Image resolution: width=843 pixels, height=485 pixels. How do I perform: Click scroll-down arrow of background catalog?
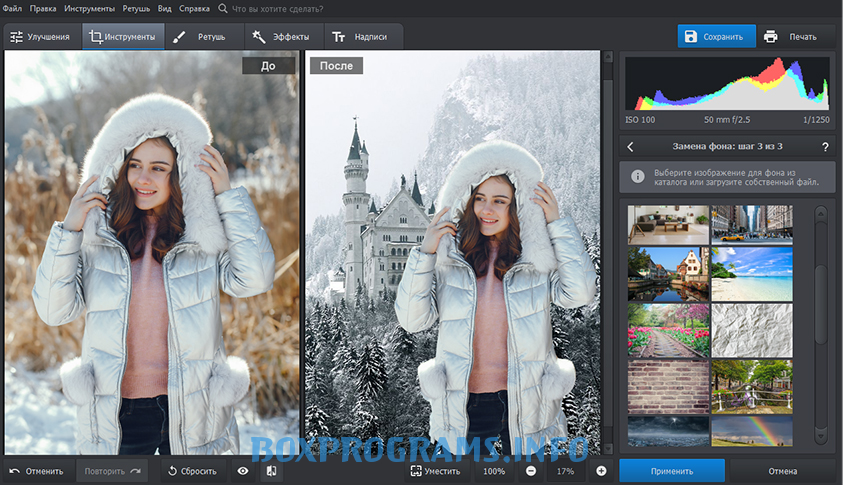[821, 436]
